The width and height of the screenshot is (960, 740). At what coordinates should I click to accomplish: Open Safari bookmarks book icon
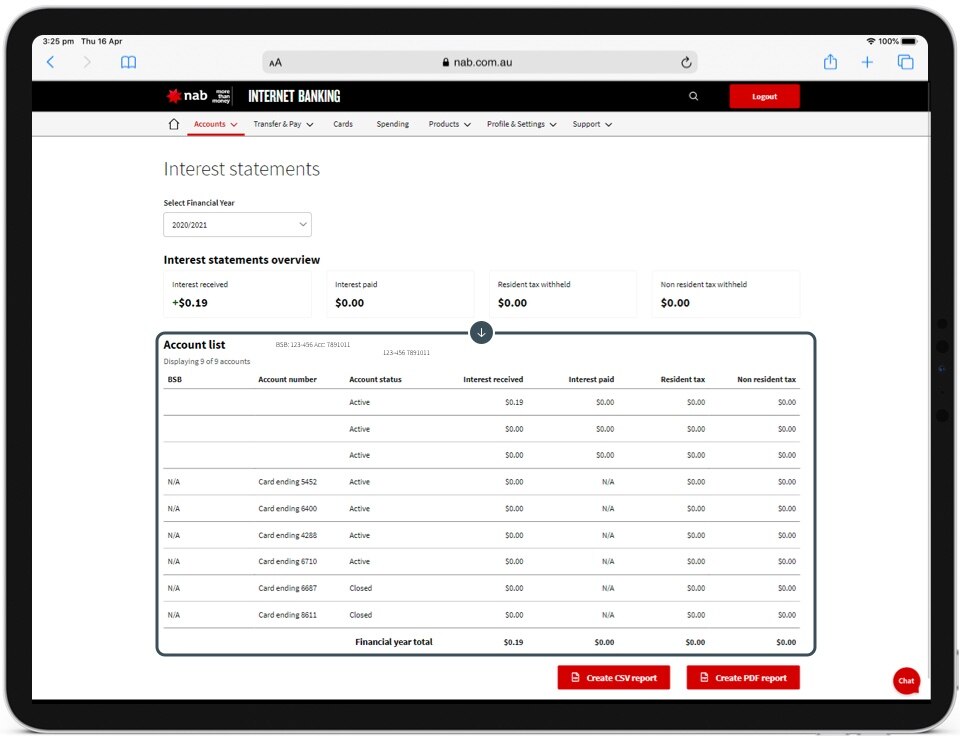[128, 62]
